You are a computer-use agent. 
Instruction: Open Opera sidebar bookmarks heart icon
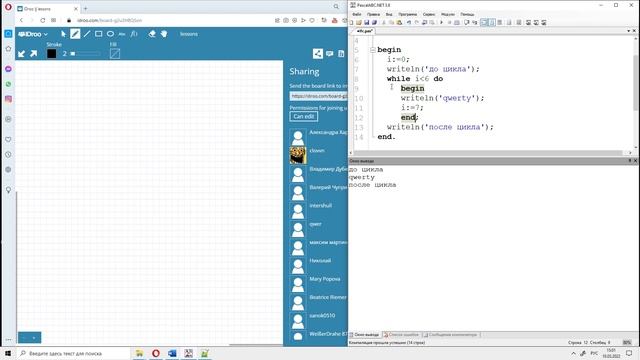click(8, 140)
